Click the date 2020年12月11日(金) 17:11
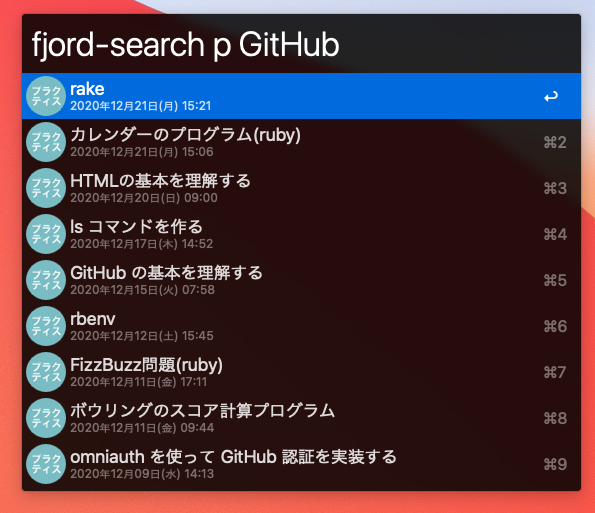 click(x=139, y=382)
